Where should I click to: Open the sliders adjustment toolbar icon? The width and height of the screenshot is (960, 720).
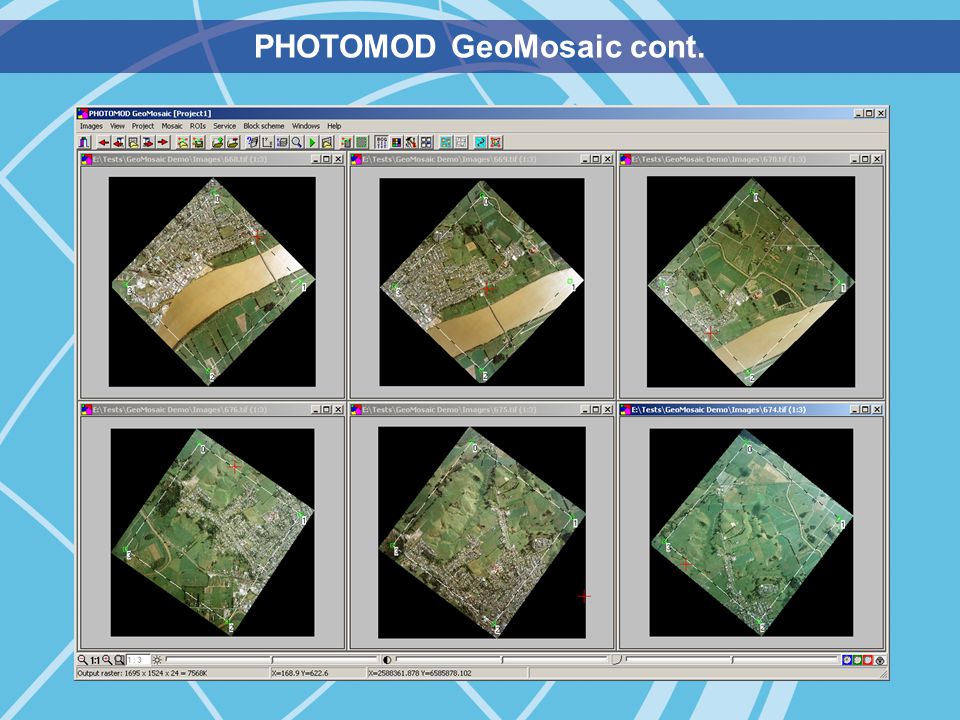tap(381, 143)
